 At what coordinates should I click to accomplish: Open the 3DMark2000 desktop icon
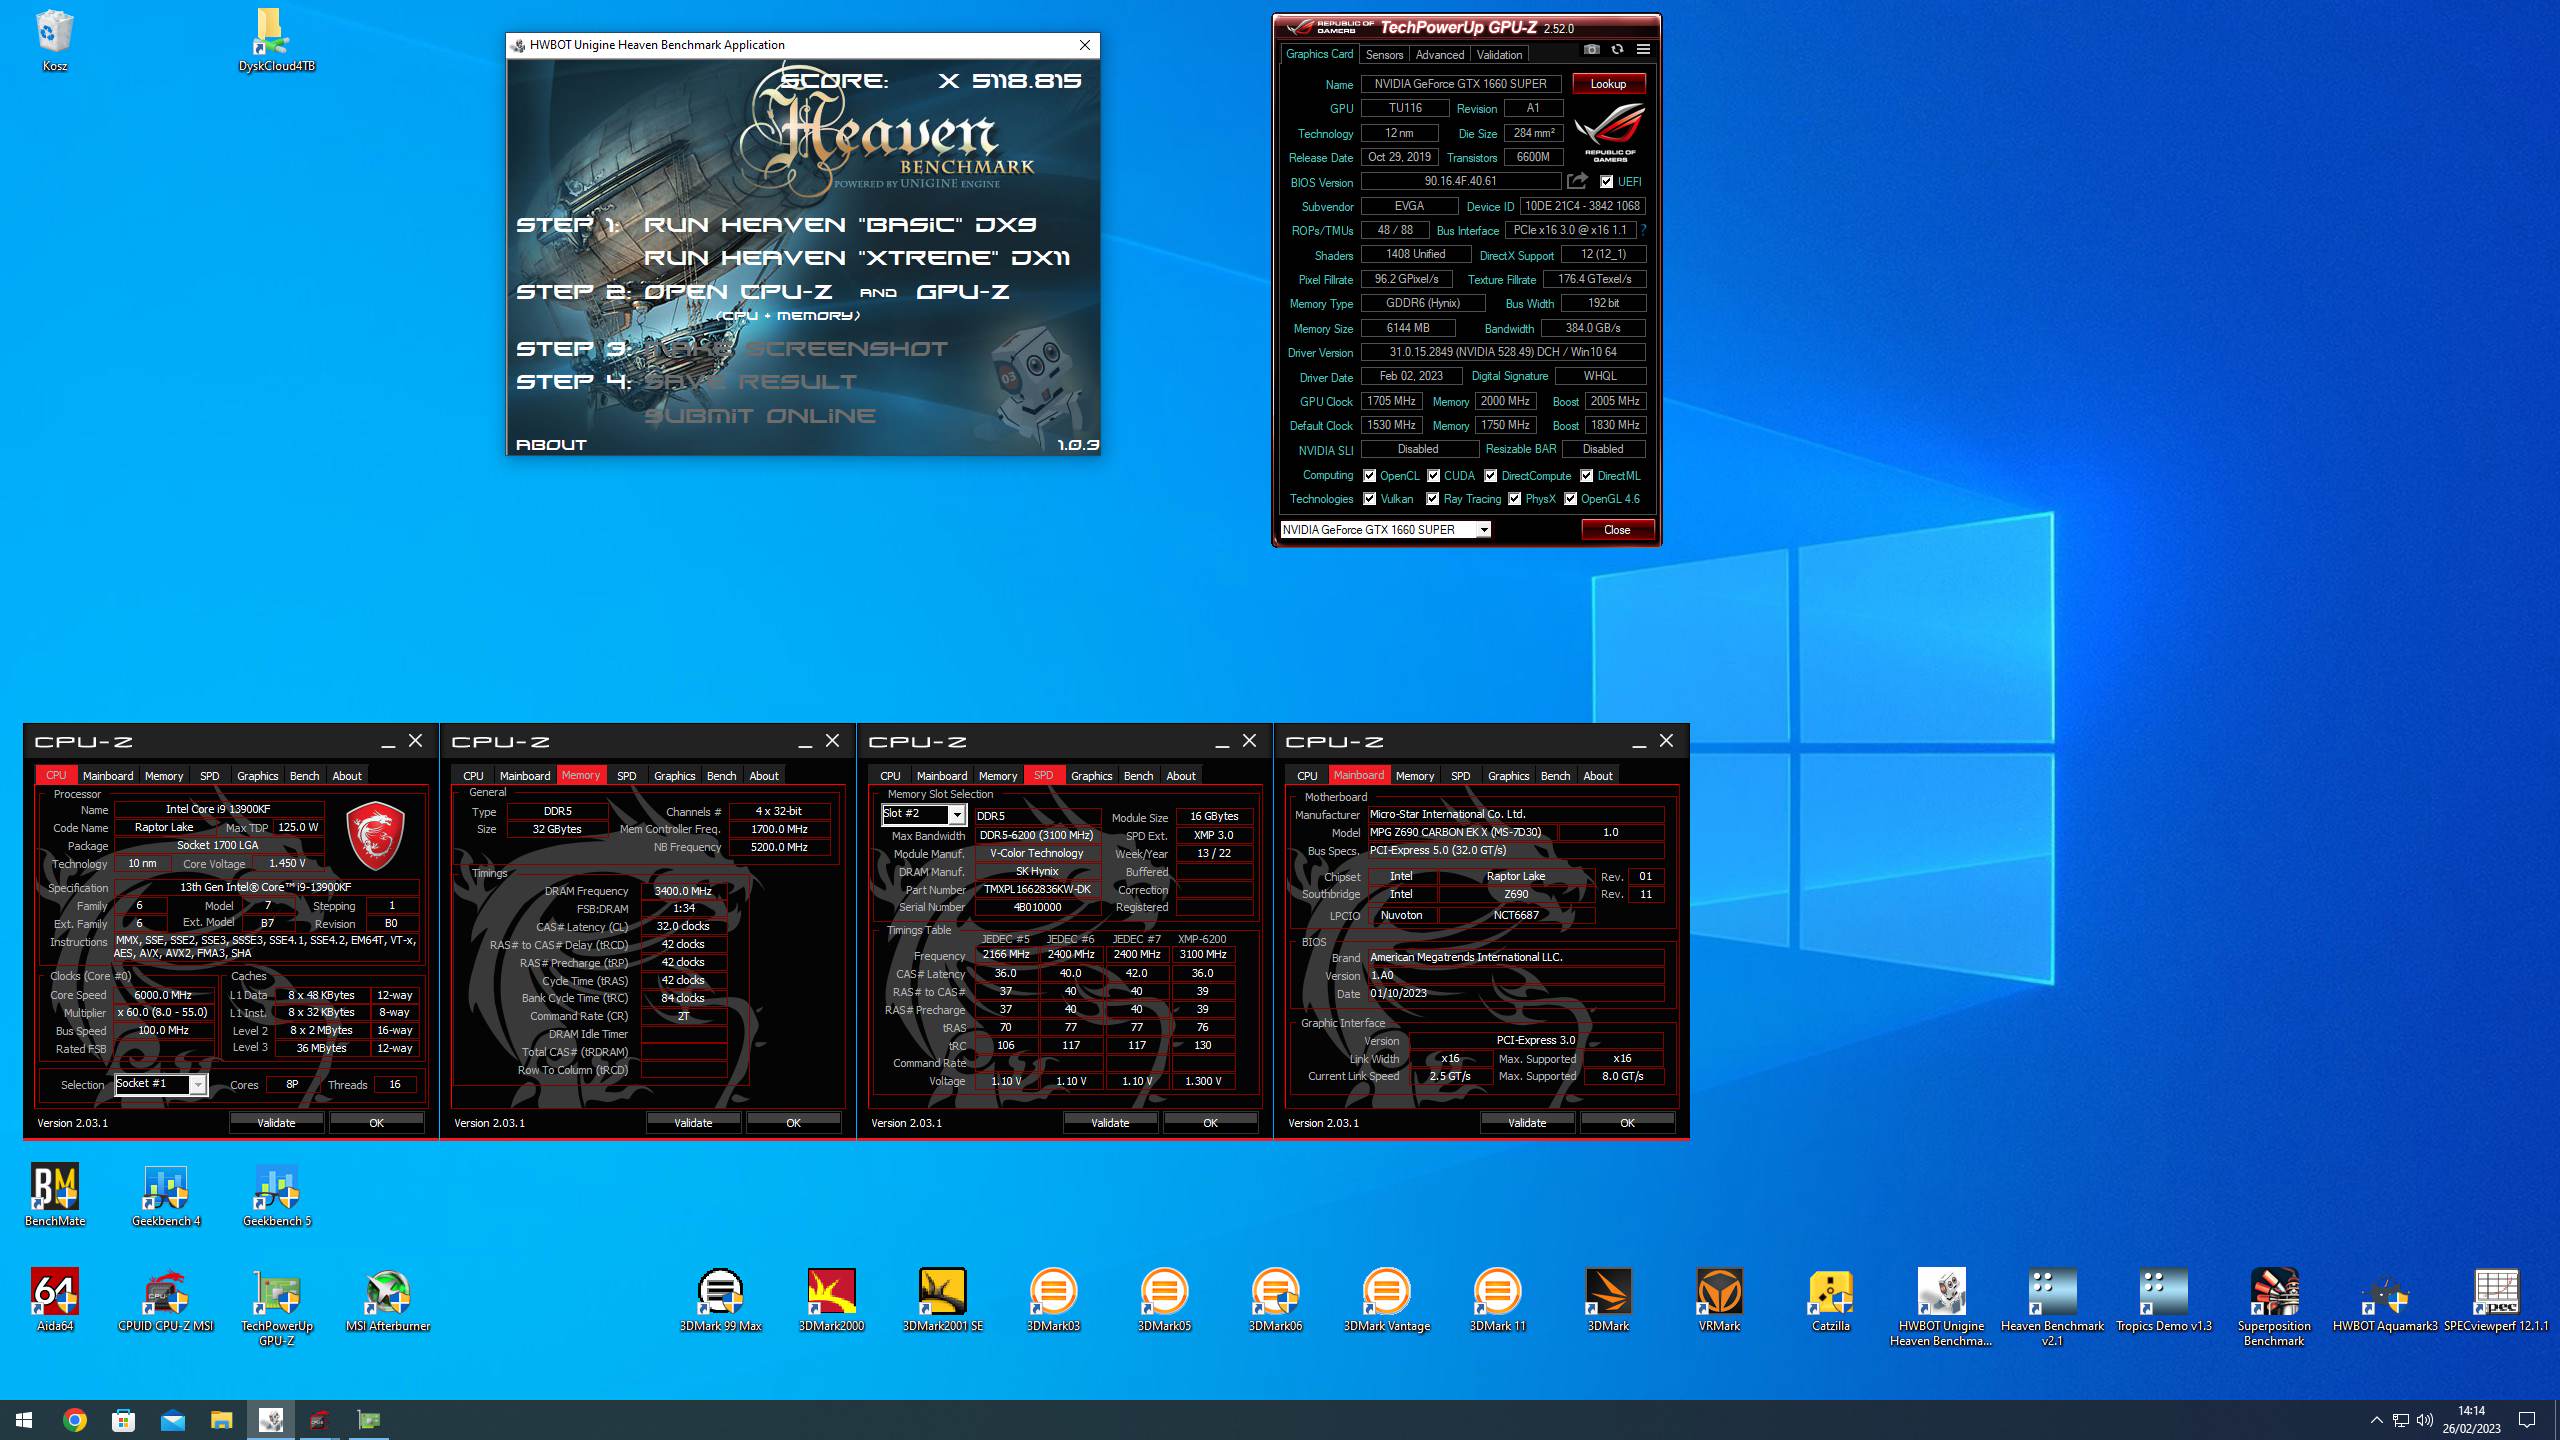[831, 1300]
